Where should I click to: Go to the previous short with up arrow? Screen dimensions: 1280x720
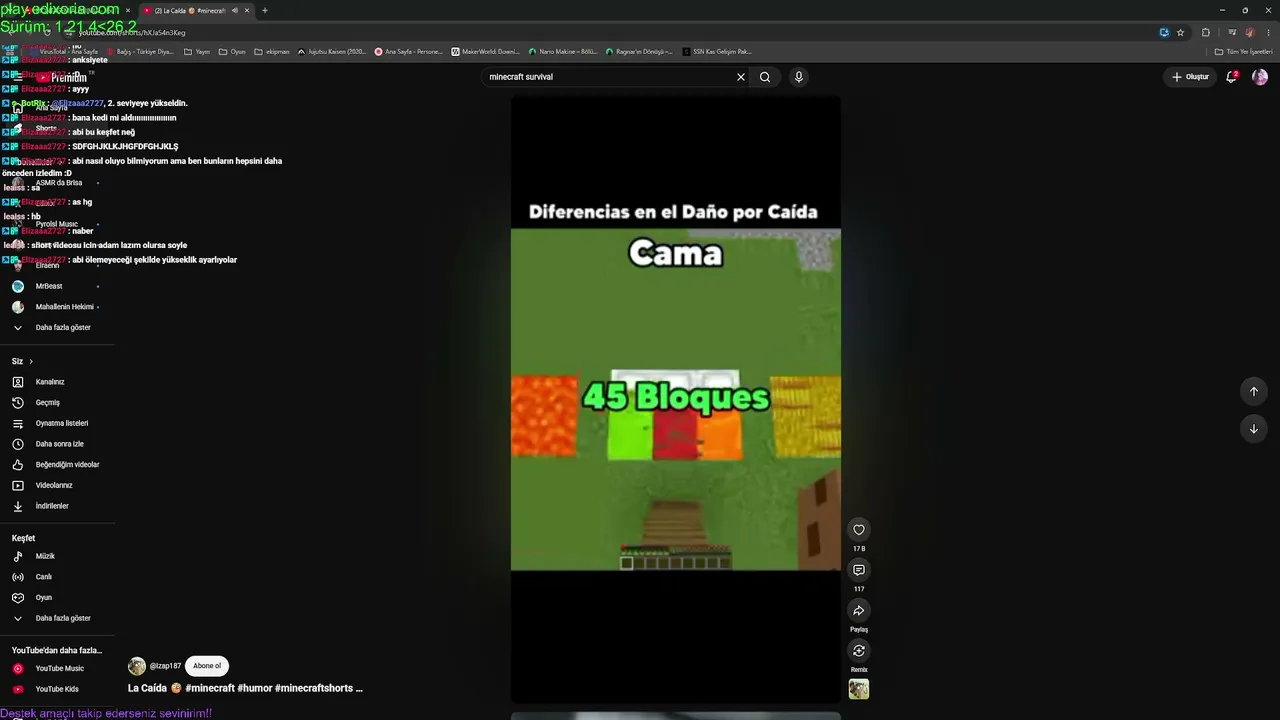(x=1253, y=391)
